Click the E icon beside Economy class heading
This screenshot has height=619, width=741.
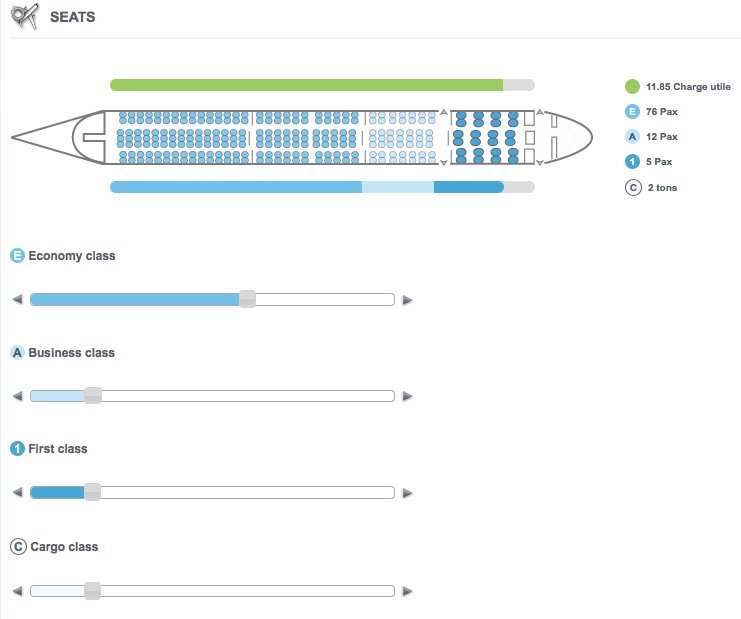point(17,256)
